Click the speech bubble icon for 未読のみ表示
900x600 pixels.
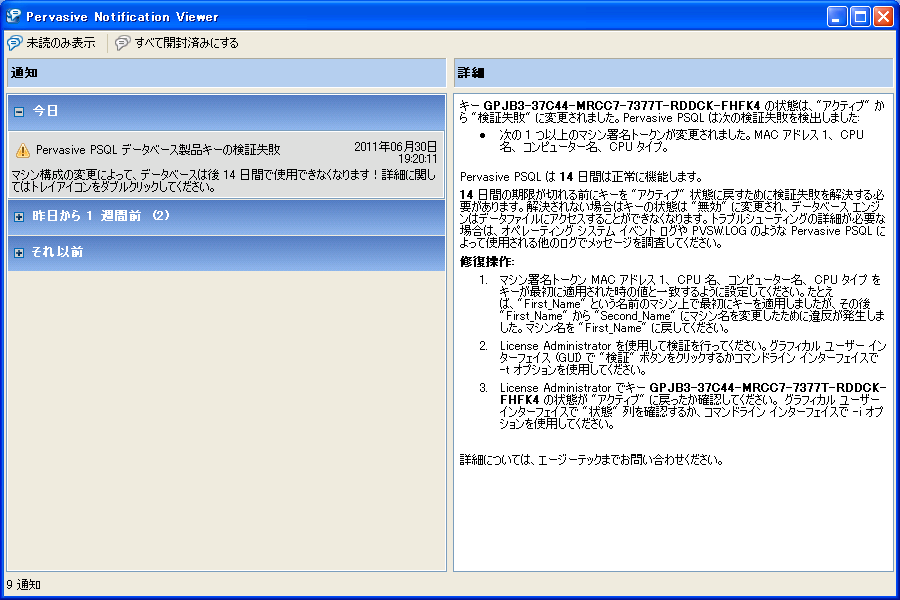[x=15, y=43]
